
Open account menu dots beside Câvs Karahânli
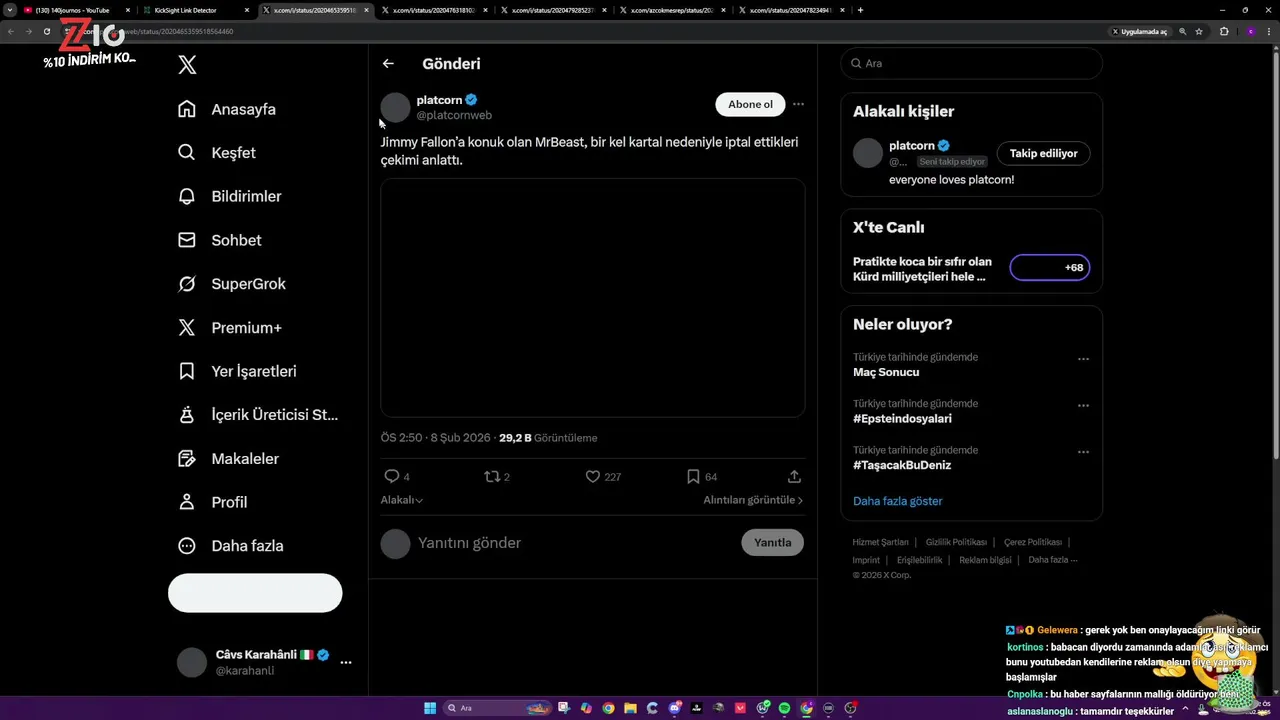click(x=346, y=662)
